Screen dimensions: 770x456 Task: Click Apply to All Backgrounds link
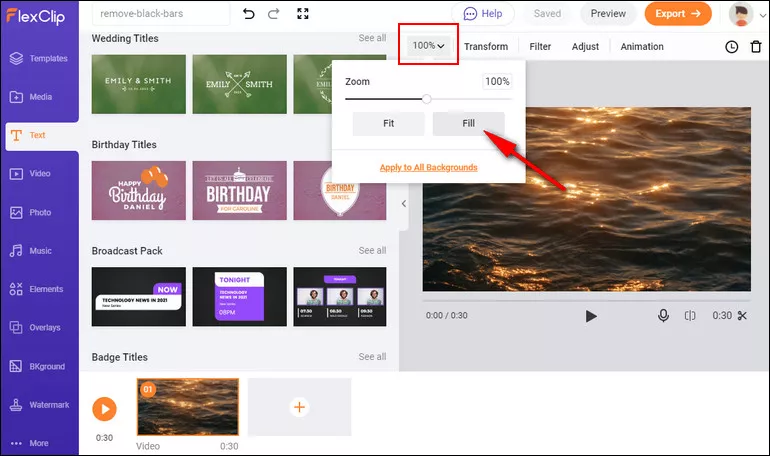pyautogui.click(x=429, y=167)
